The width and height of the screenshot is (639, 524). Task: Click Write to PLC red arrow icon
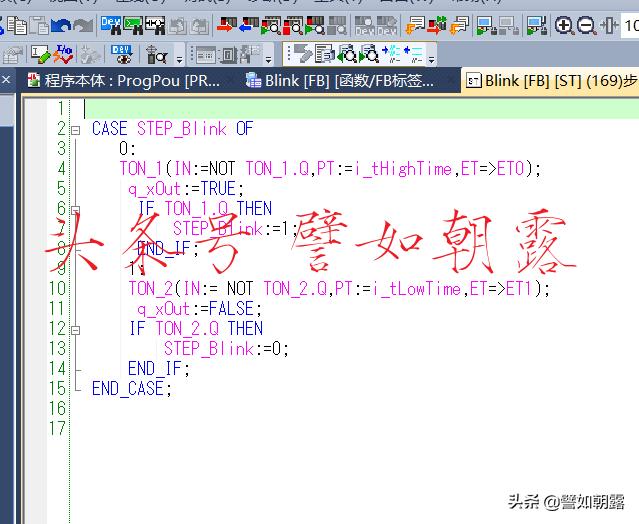[227, 25]
